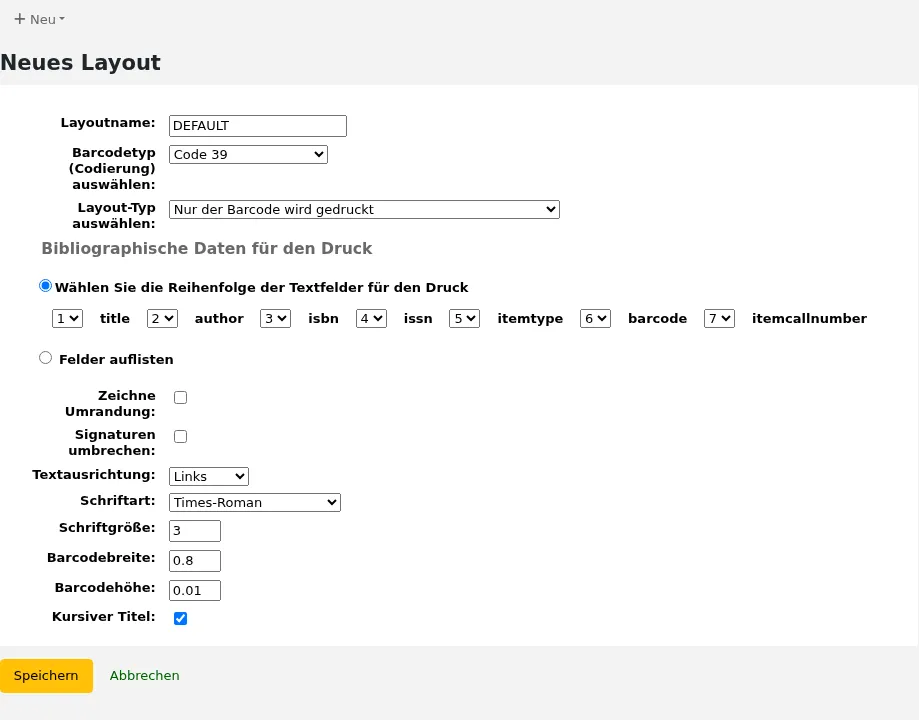Click the Barcodebreite input field

(195, 561)
